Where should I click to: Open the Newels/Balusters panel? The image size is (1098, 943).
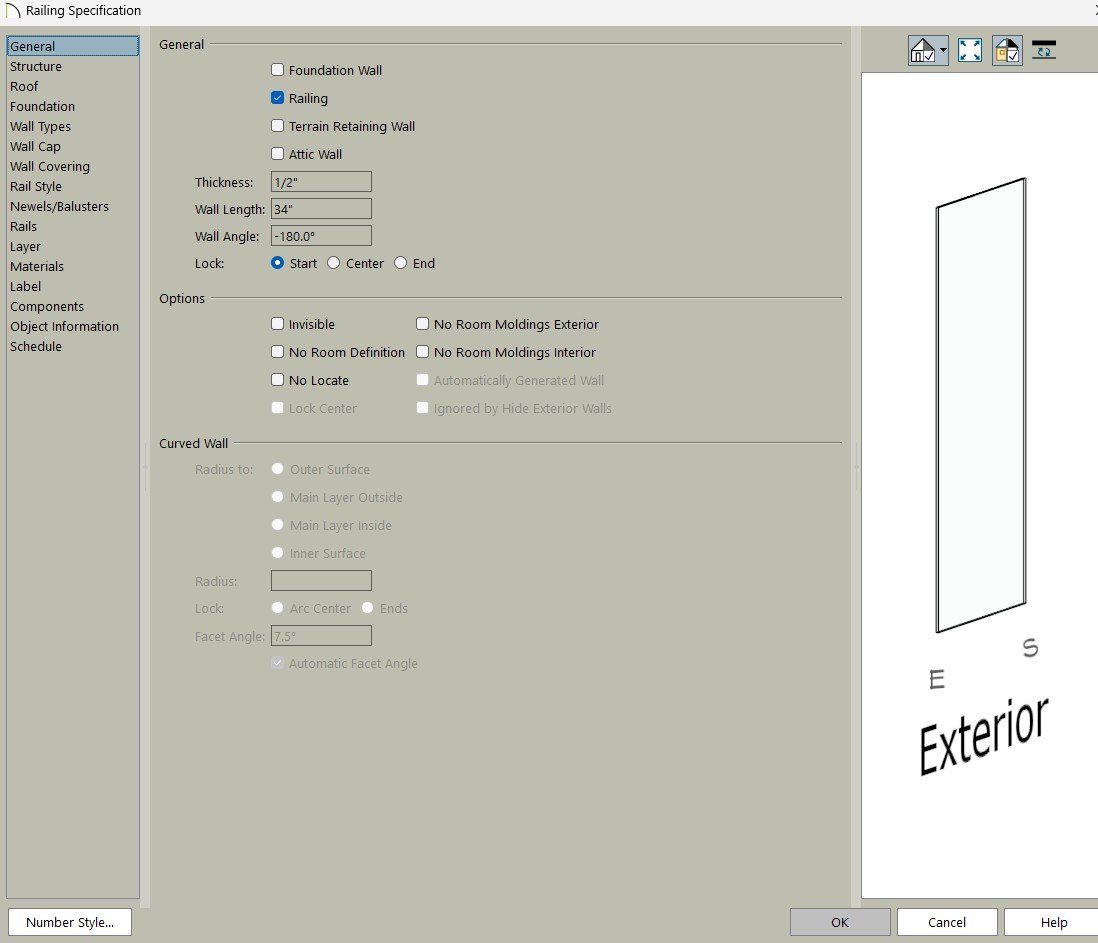tap(73, 207)
